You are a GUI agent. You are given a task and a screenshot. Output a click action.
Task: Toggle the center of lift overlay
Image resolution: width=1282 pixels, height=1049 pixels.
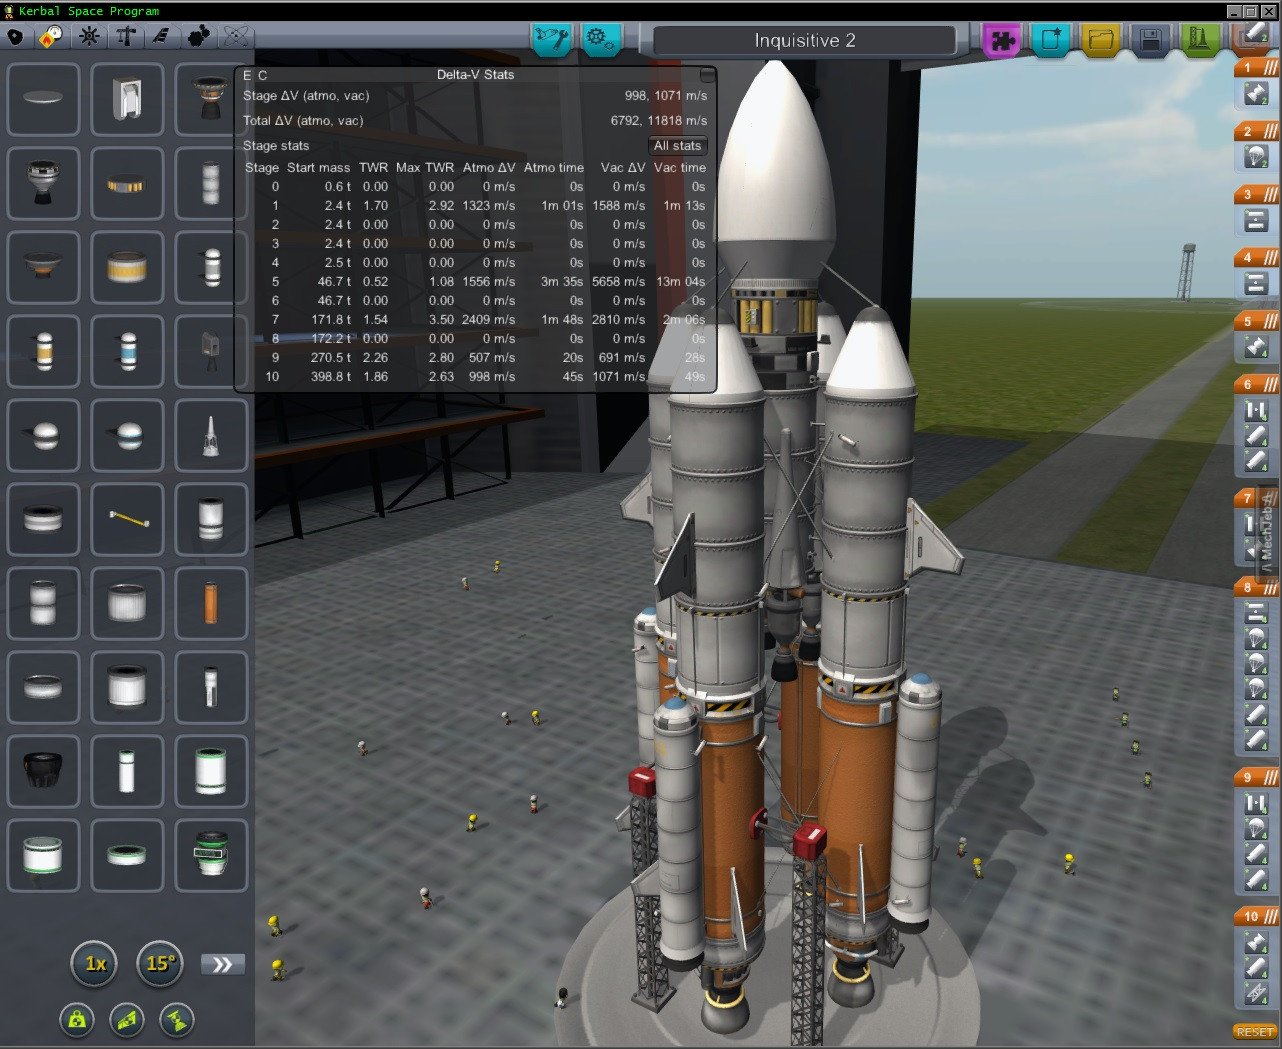(127, 1020)
